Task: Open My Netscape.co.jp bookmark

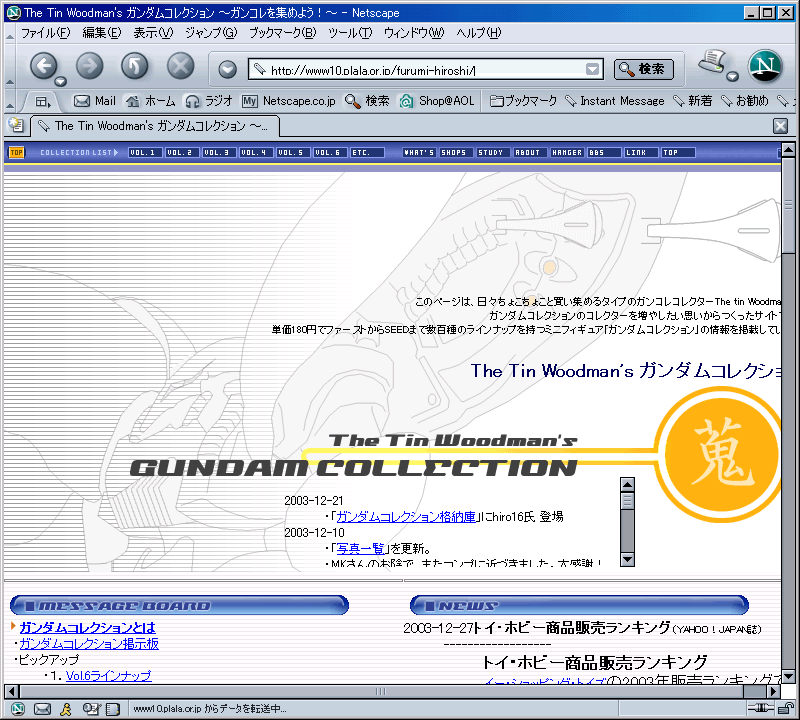Action: click(x=289, y=101)
